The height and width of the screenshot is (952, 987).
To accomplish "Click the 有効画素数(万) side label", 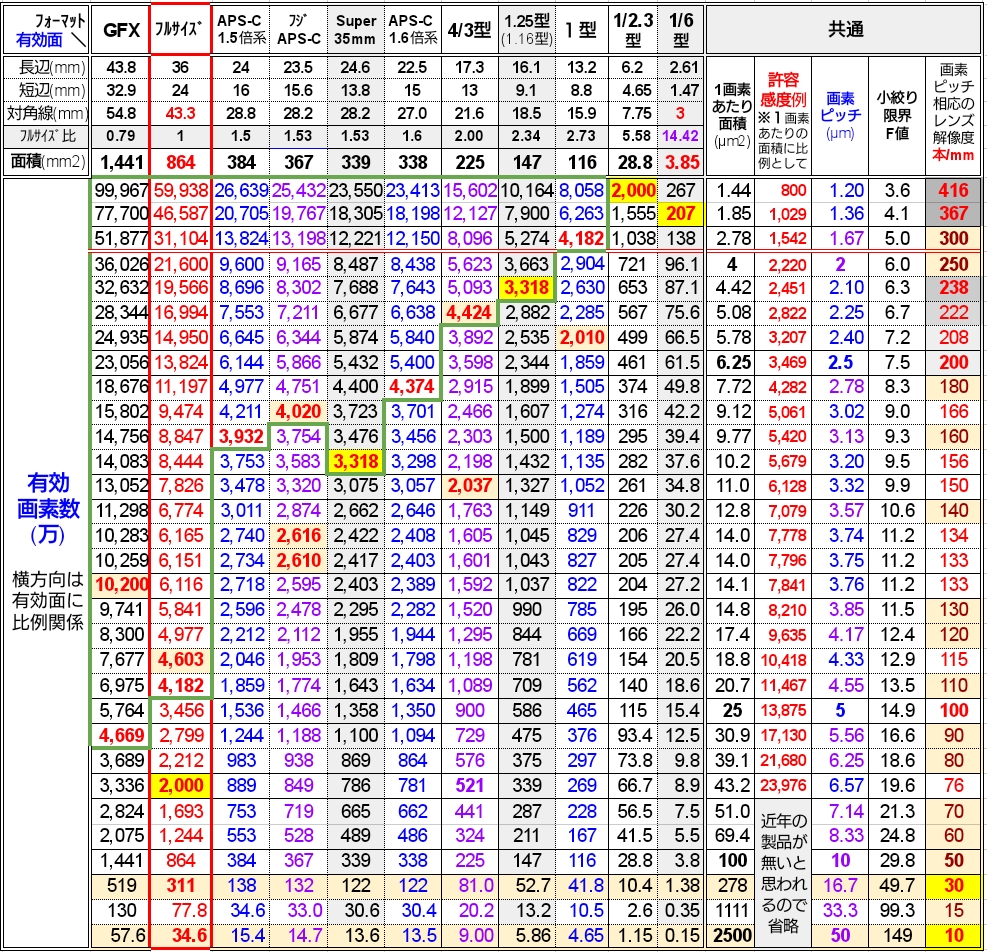I will click(48, 509).
